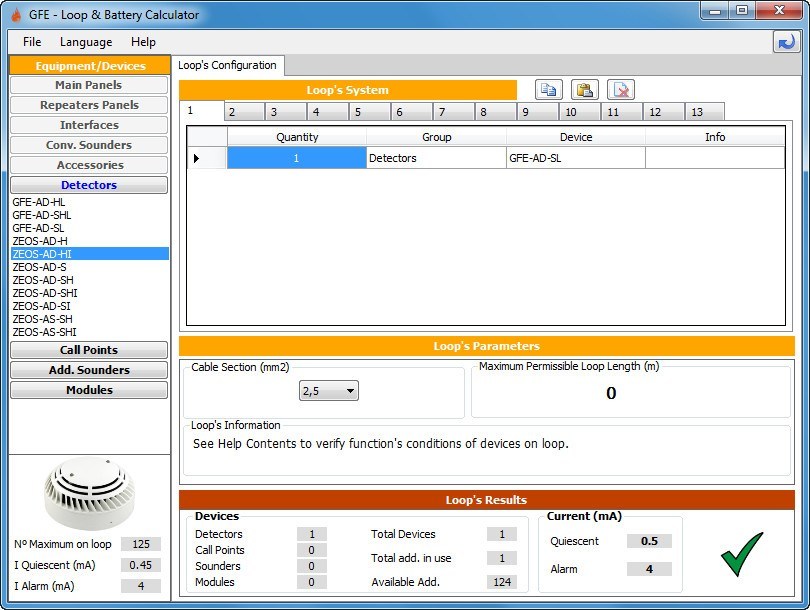Open the Language menu
This screenshot has width=810, height=610.
click(86, 42)
